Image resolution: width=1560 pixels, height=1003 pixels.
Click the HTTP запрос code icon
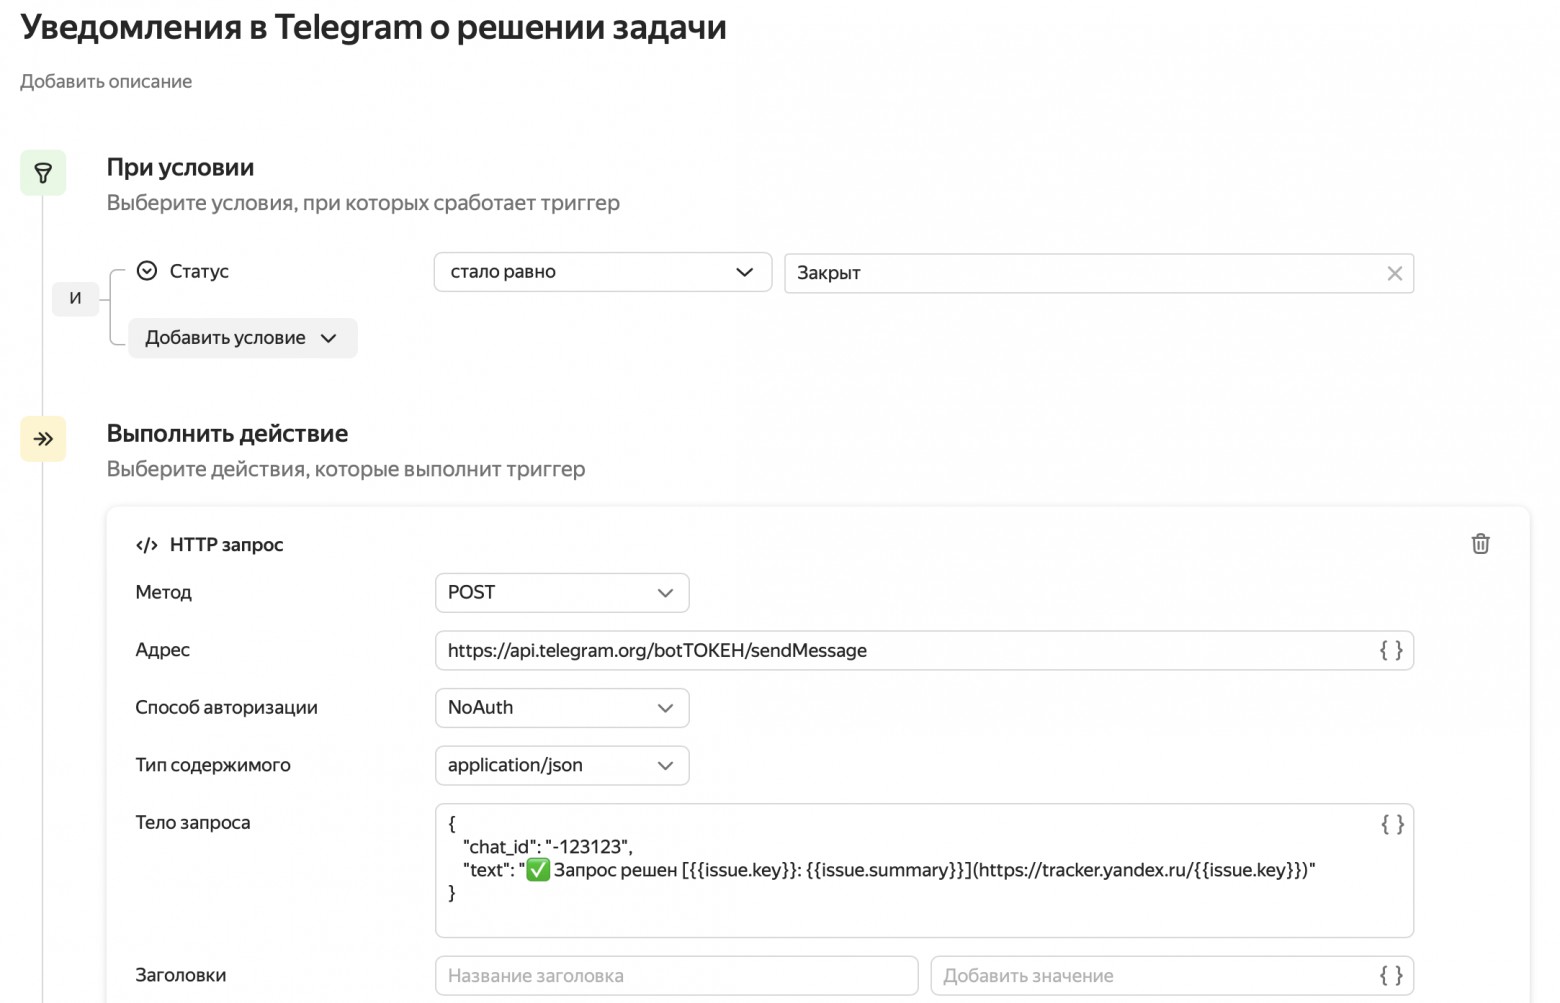(x=147, y=544)
